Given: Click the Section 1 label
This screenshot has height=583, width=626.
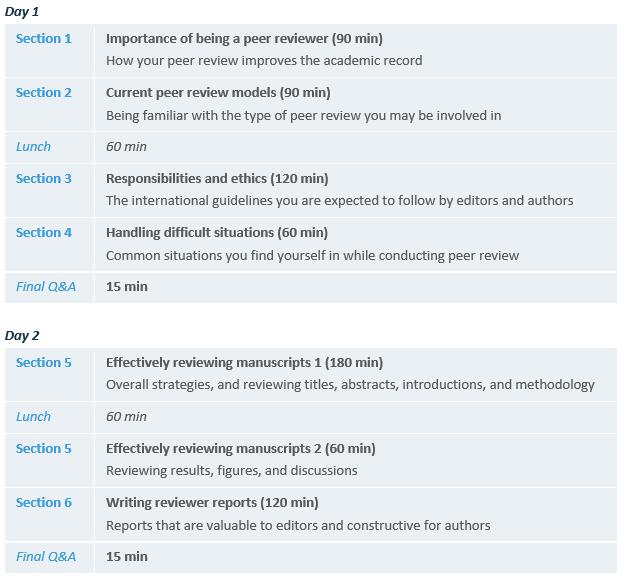Looking at the screenshot, I should pyautogui.click(x=44, y=39).
